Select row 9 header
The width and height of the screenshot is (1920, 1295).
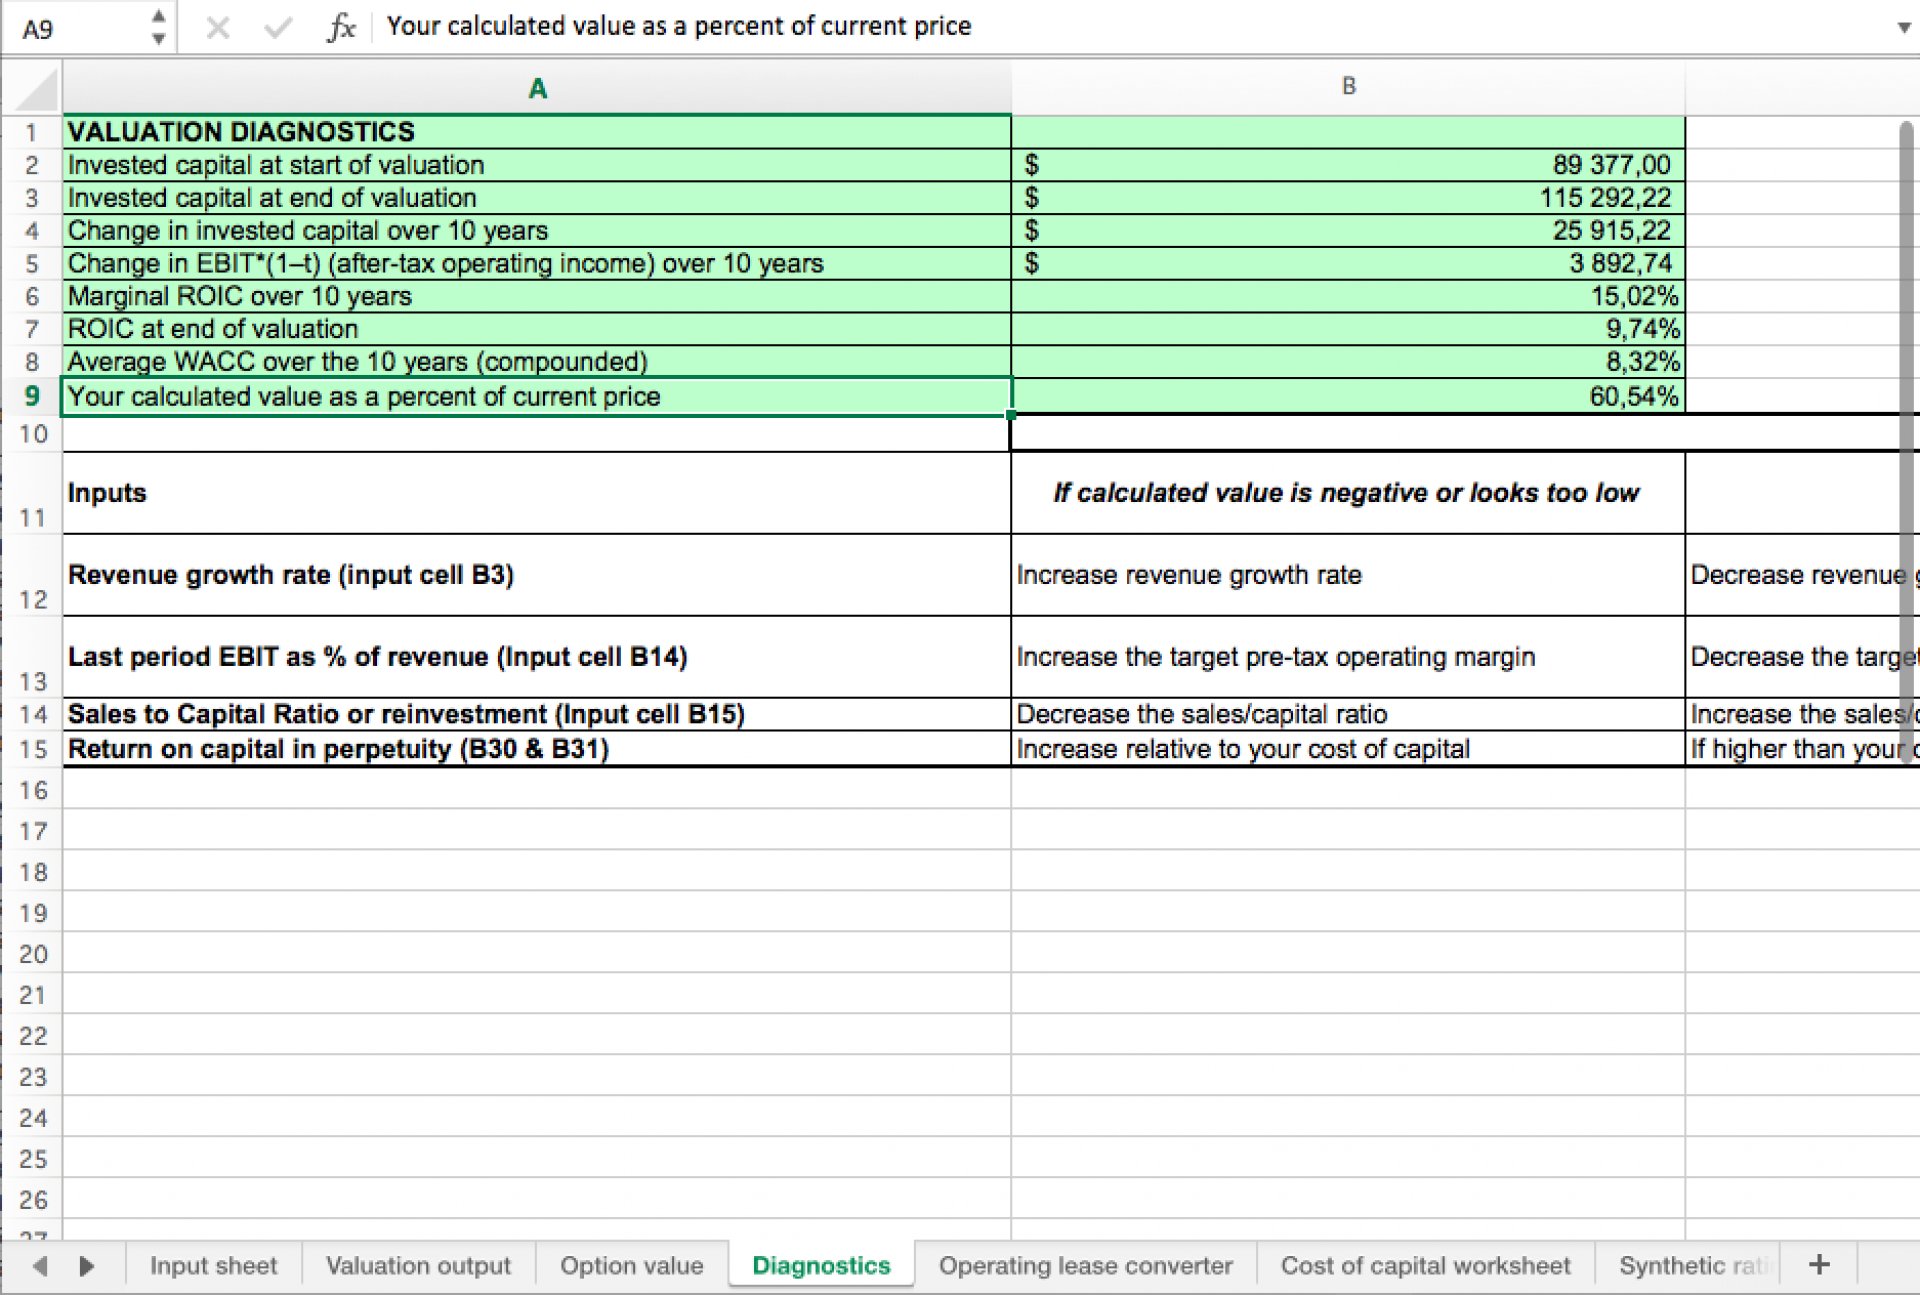point(32,396)
